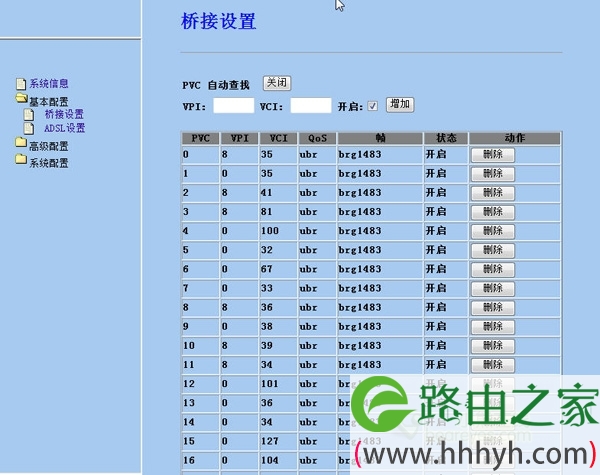Click 开启 status in PVC 5 row
This screenshot has width=600, height=475.
436,250
